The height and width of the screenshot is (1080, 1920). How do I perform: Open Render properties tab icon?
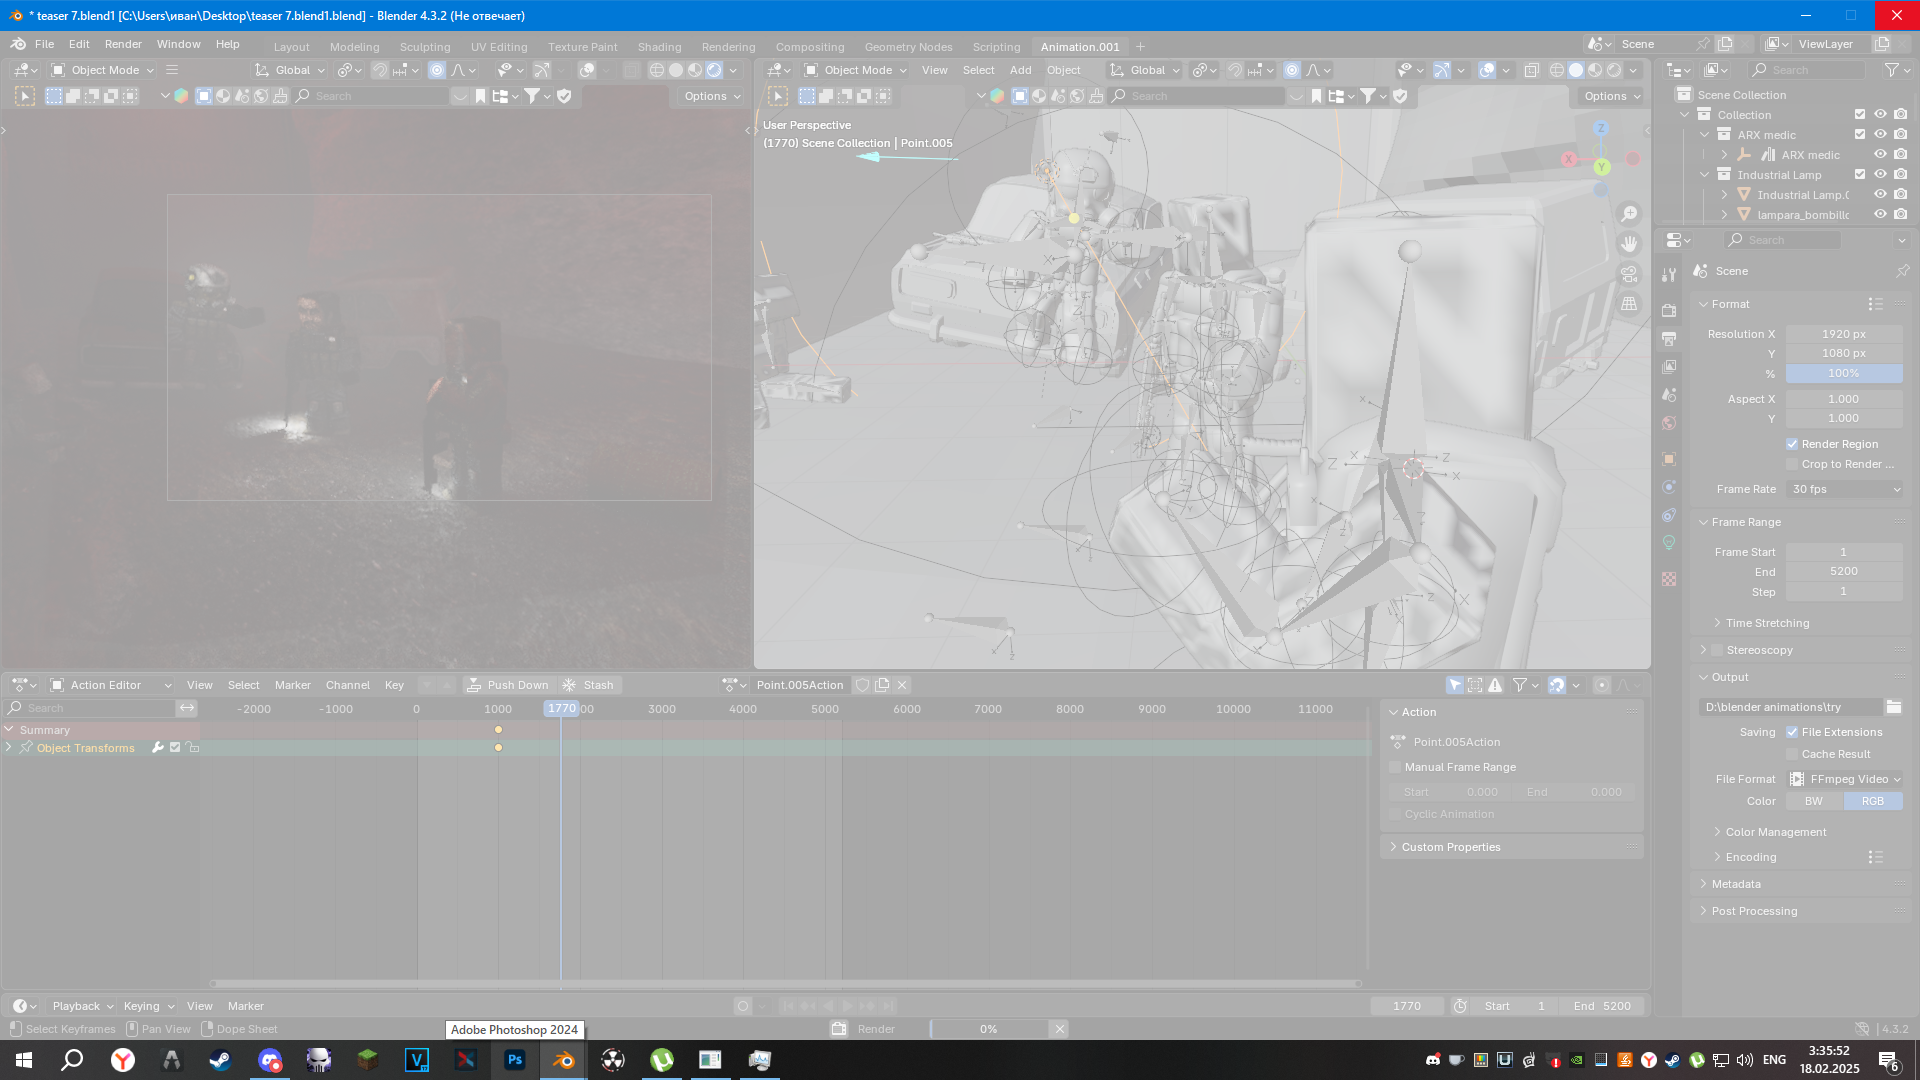point(1669,310)
